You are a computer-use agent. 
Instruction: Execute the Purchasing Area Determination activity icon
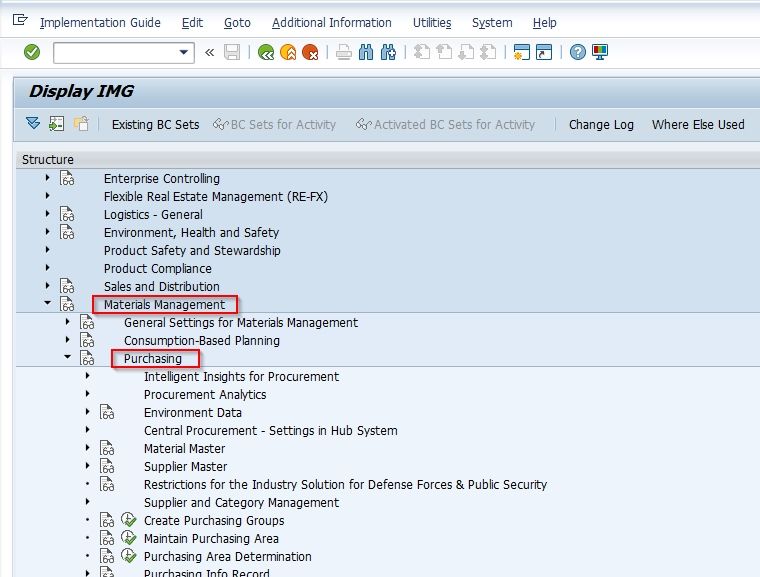click(128, 556)
